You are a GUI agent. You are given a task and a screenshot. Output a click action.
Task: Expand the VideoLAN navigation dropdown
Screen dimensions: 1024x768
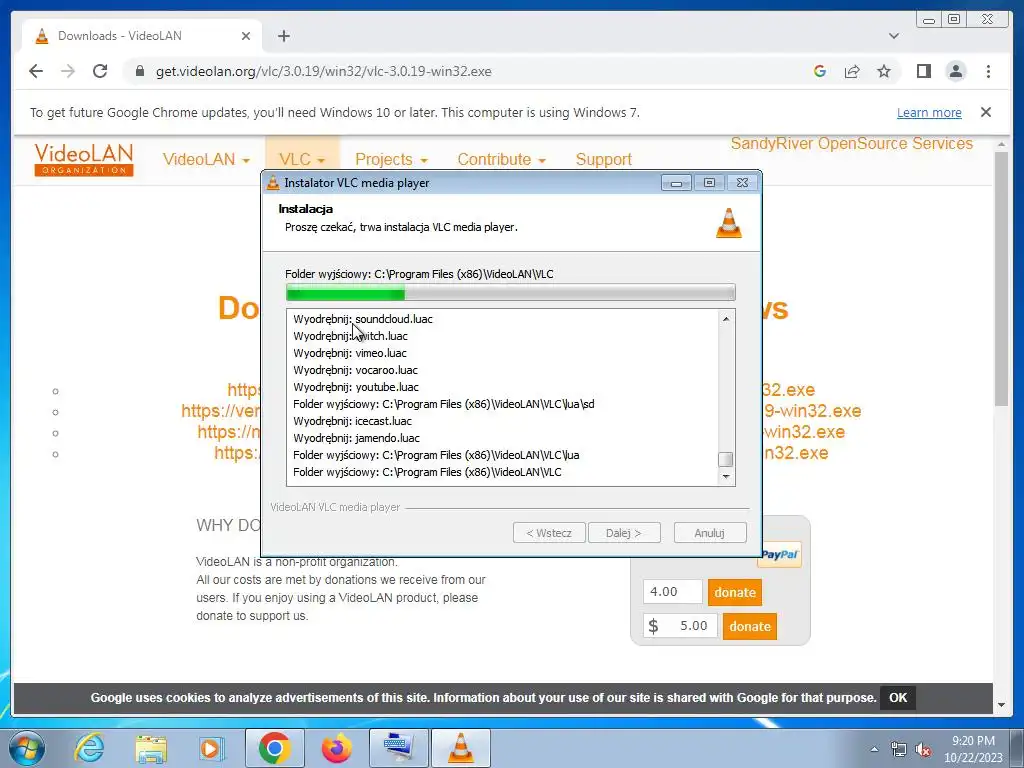pyautogui.click(x=206, y=159)
